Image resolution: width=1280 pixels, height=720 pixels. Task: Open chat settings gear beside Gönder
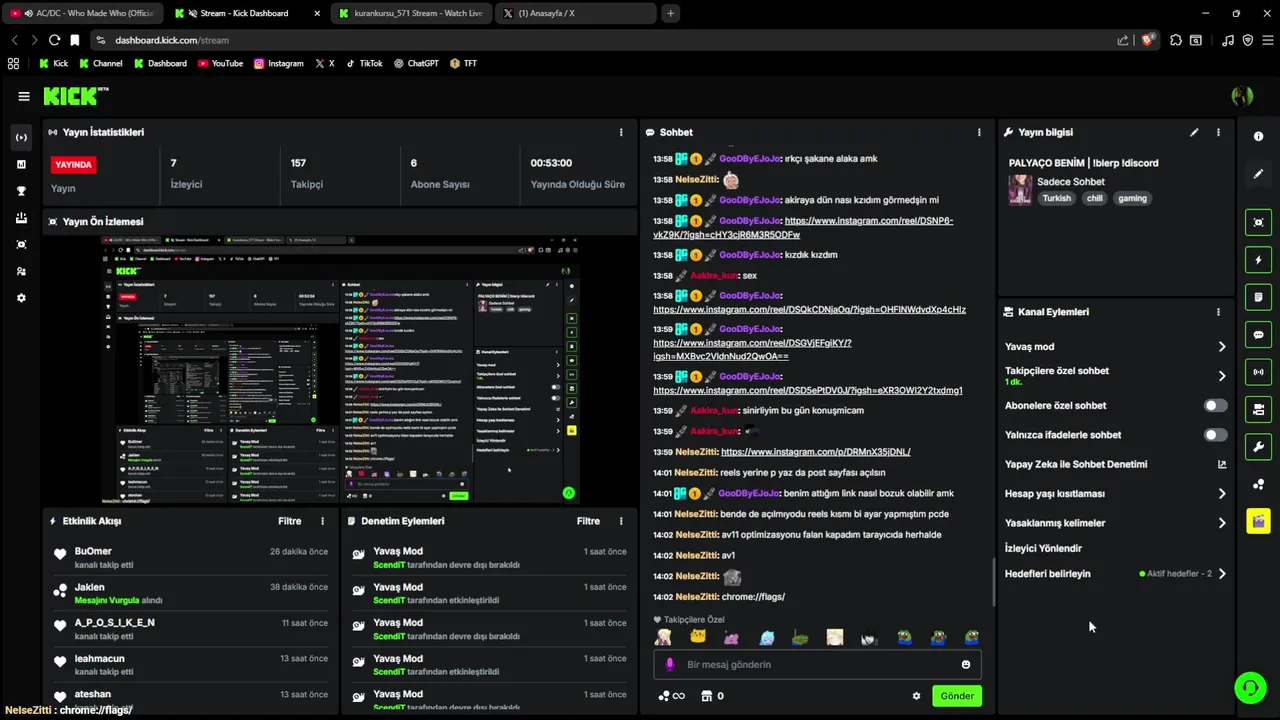(916, 696)
